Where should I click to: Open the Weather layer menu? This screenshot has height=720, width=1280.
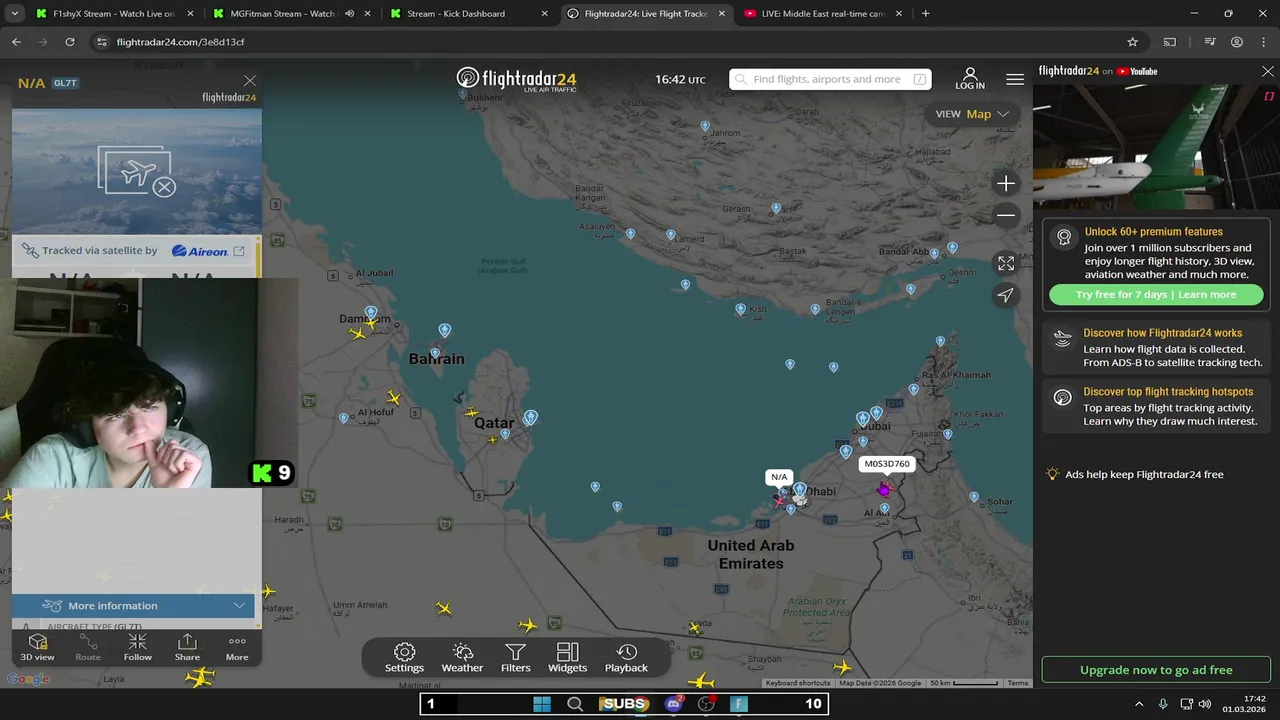pos(462,658)
